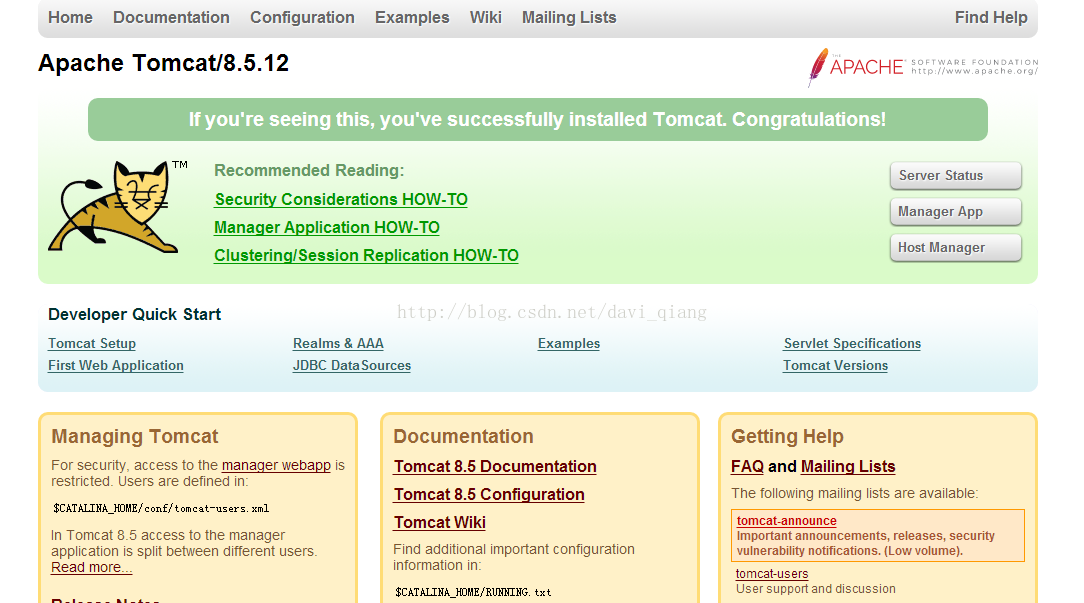Viewport: 1084px width, 603px height.
Task: Click the tomcat-announce mailing list link
Action: [786, 521]
